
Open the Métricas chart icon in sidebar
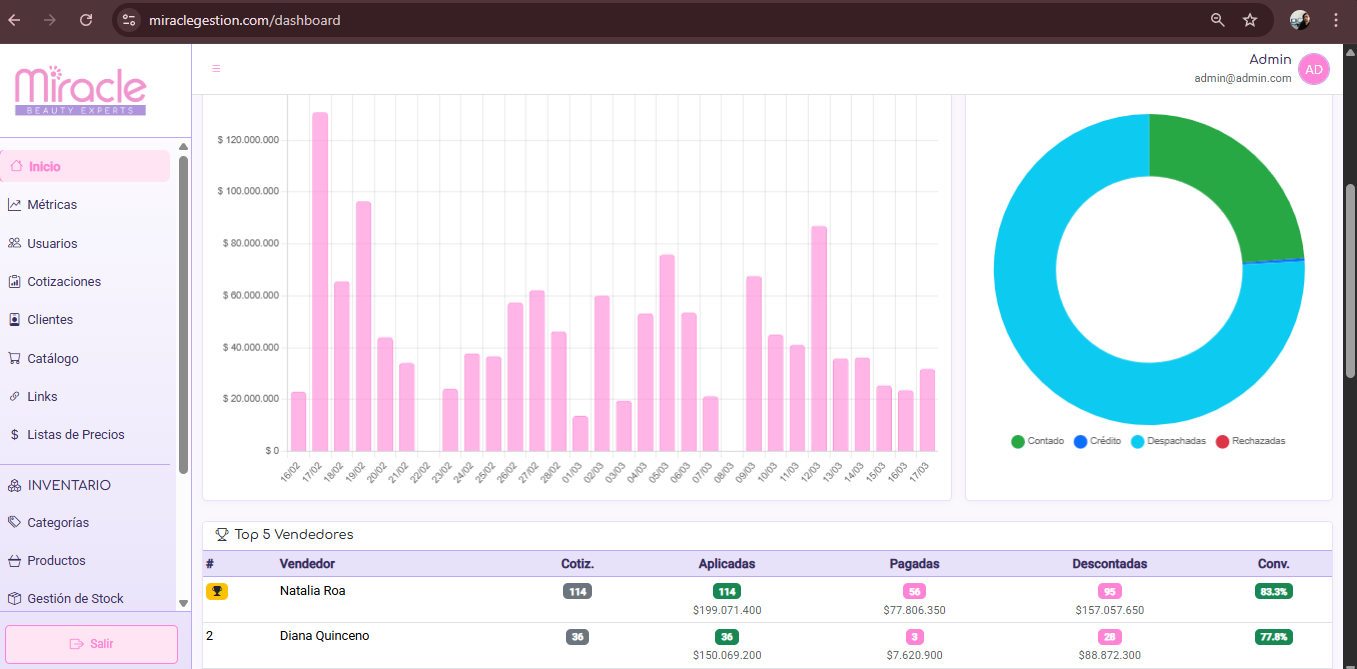15,205
